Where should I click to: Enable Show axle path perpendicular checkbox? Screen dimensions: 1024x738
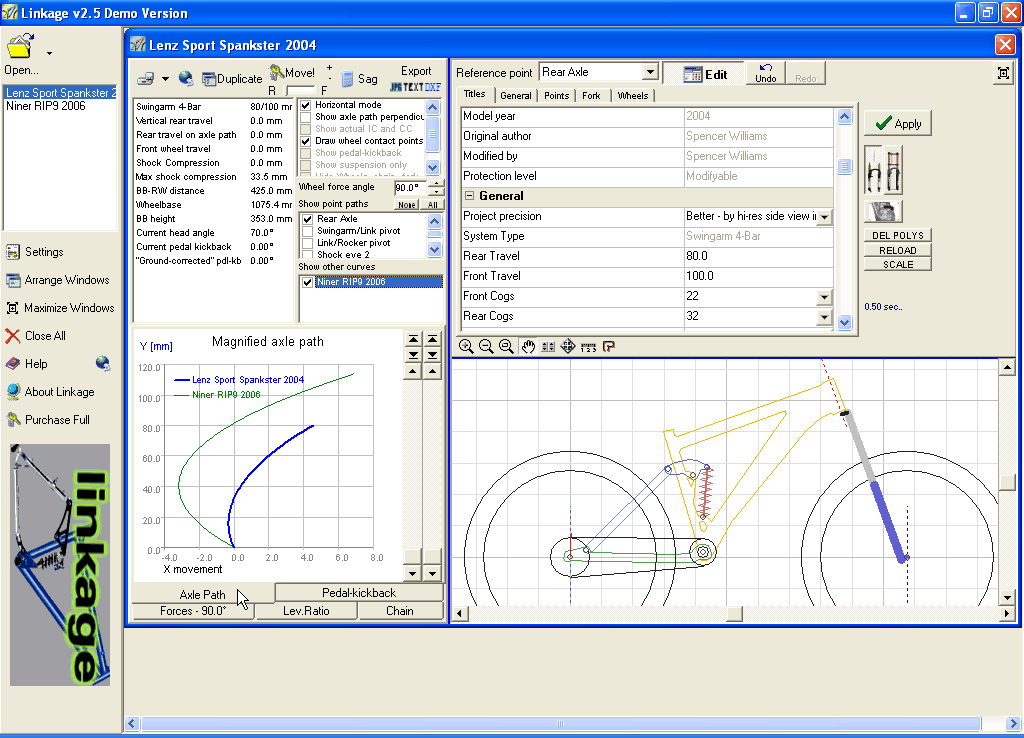[306, 117]
